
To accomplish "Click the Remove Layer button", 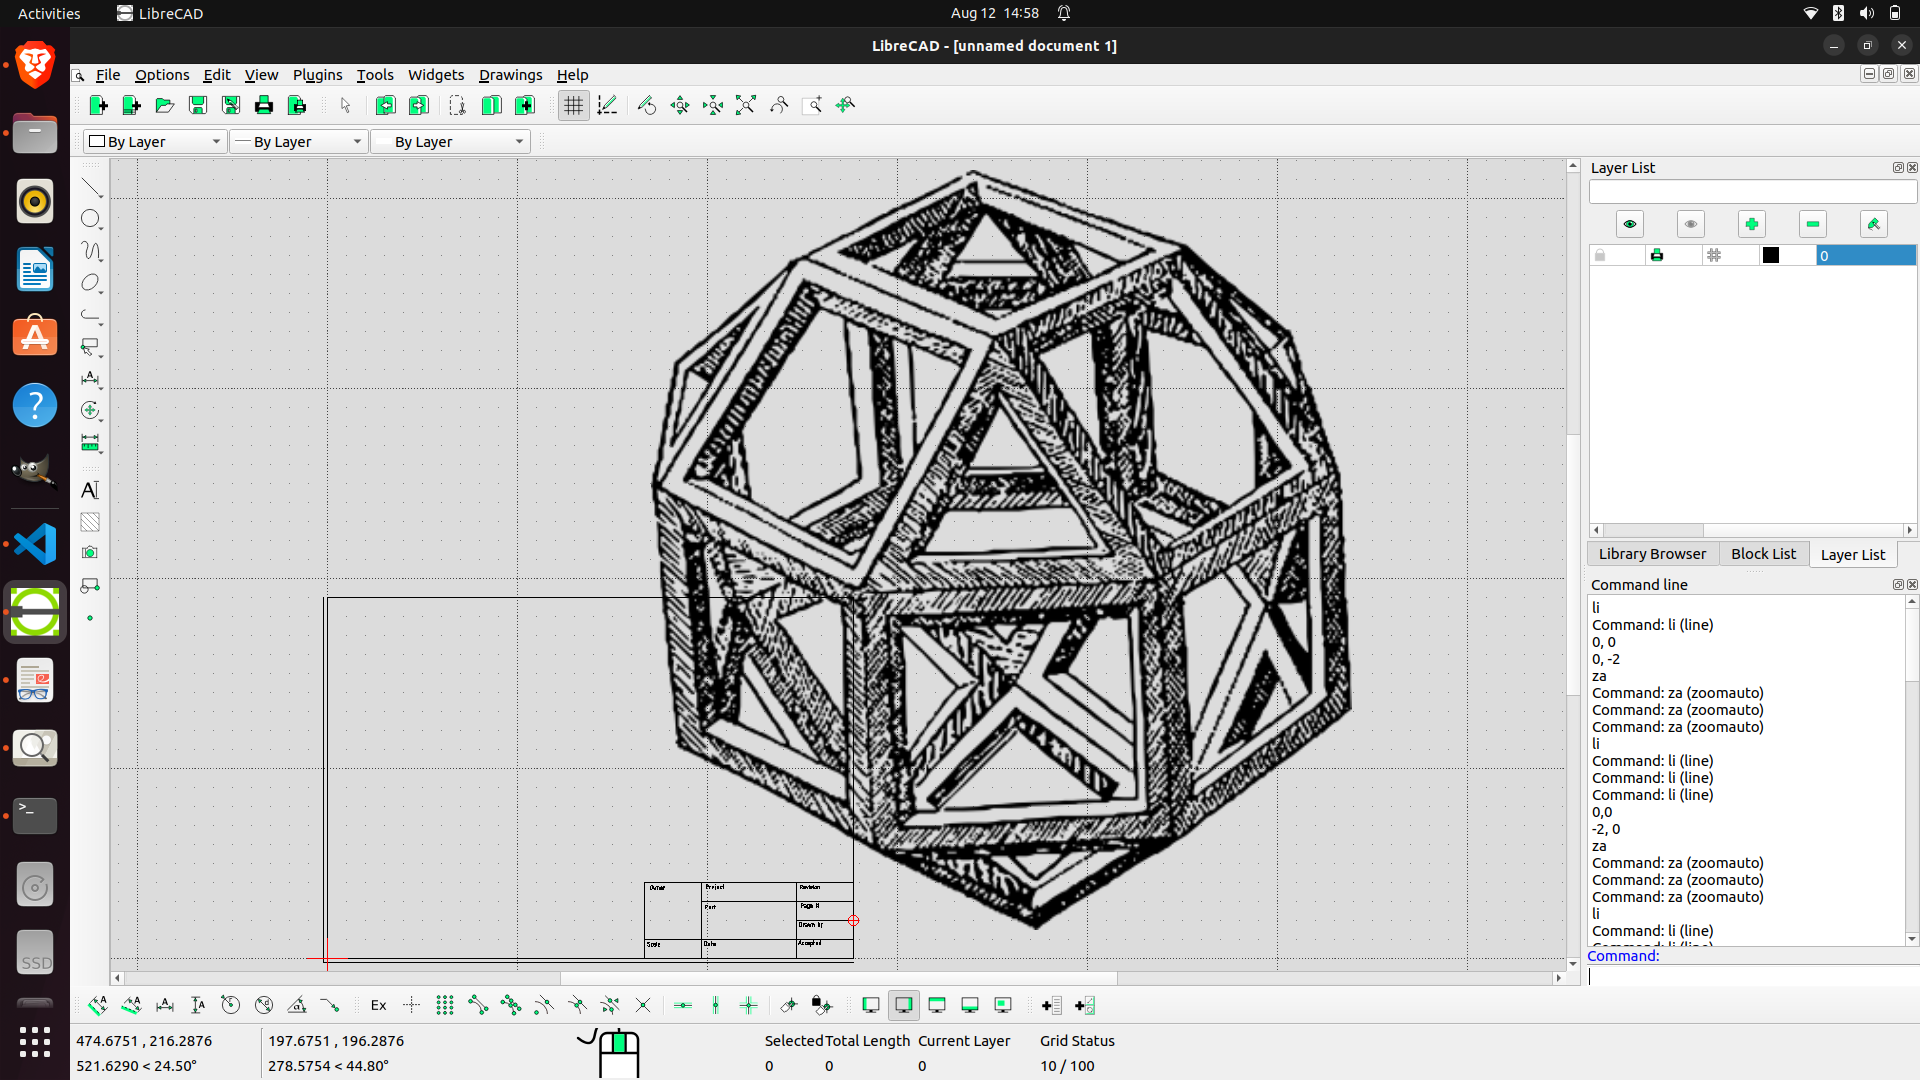I will (x=1812, y=224).
